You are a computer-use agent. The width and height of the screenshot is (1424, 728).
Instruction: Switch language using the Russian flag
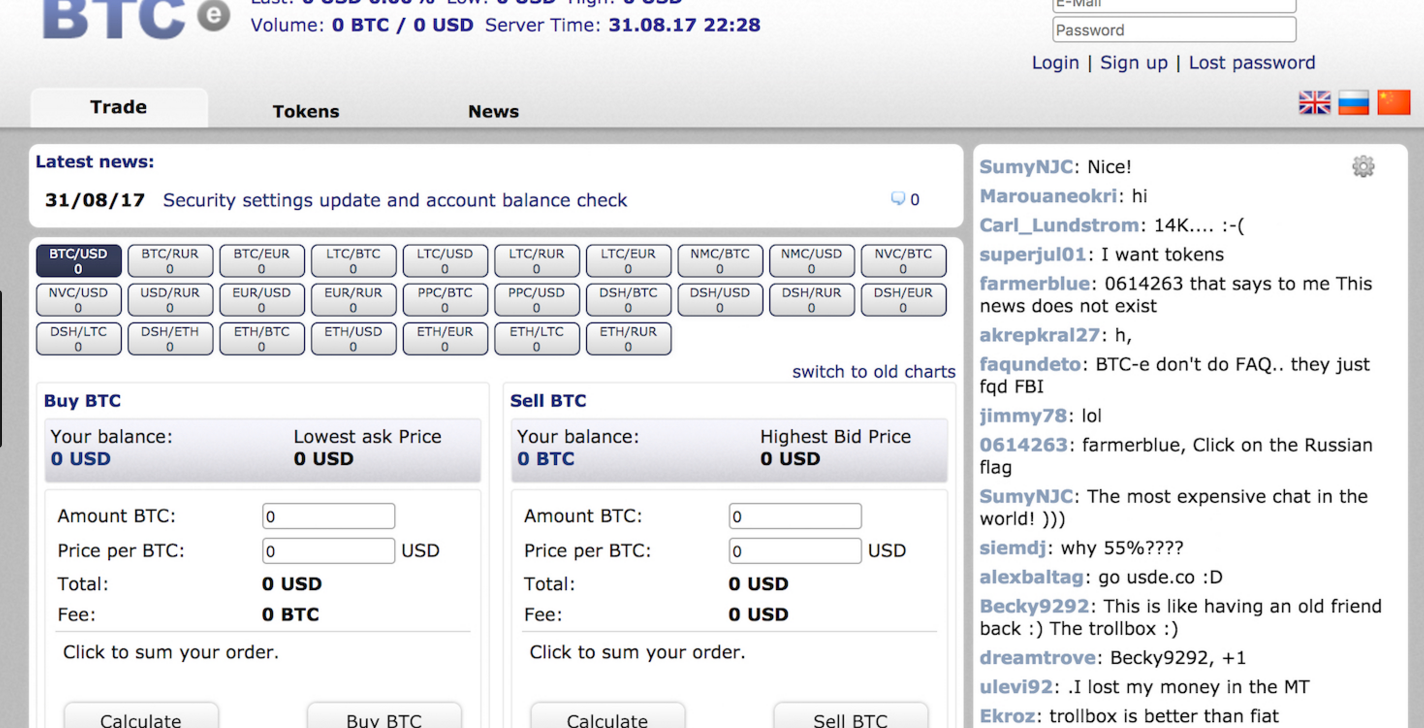pyautogui.click(x=1354, y=102)
